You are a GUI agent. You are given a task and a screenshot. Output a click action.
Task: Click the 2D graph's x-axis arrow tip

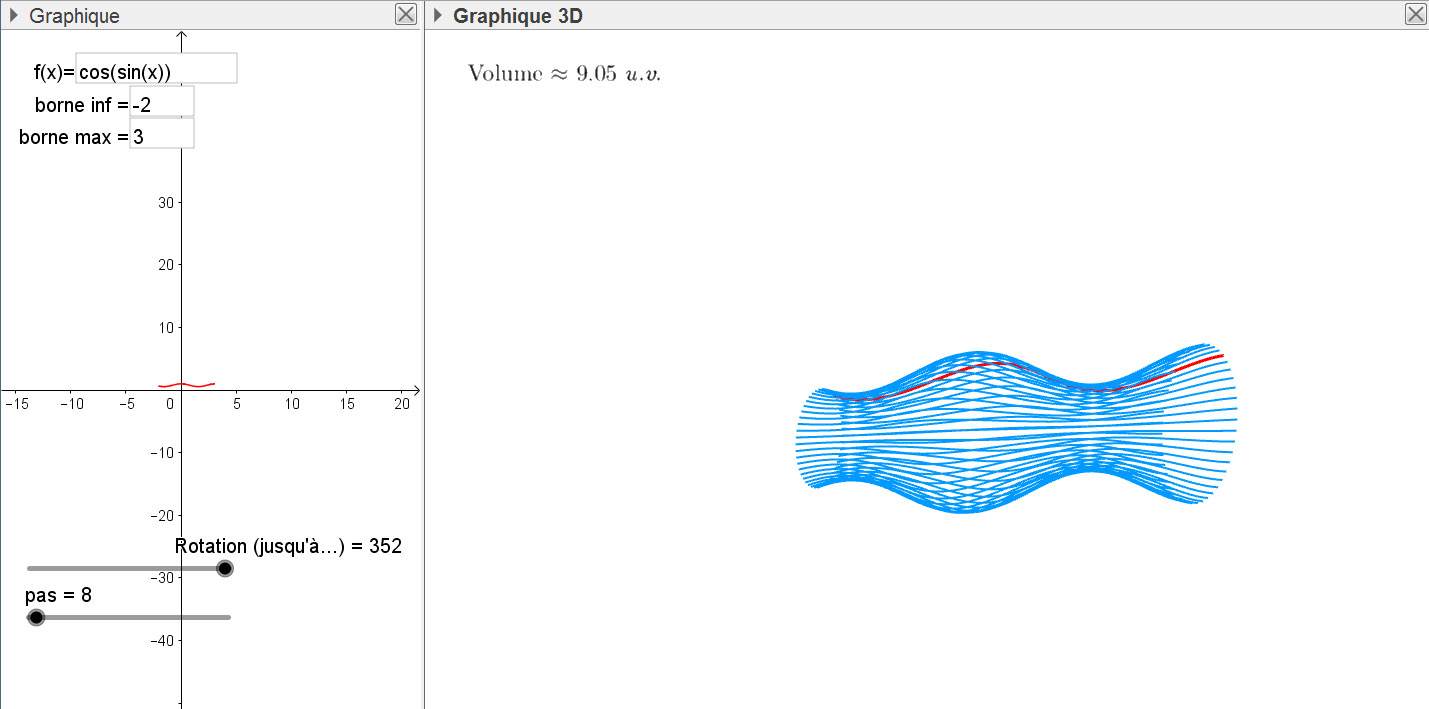tap(416, 390)
